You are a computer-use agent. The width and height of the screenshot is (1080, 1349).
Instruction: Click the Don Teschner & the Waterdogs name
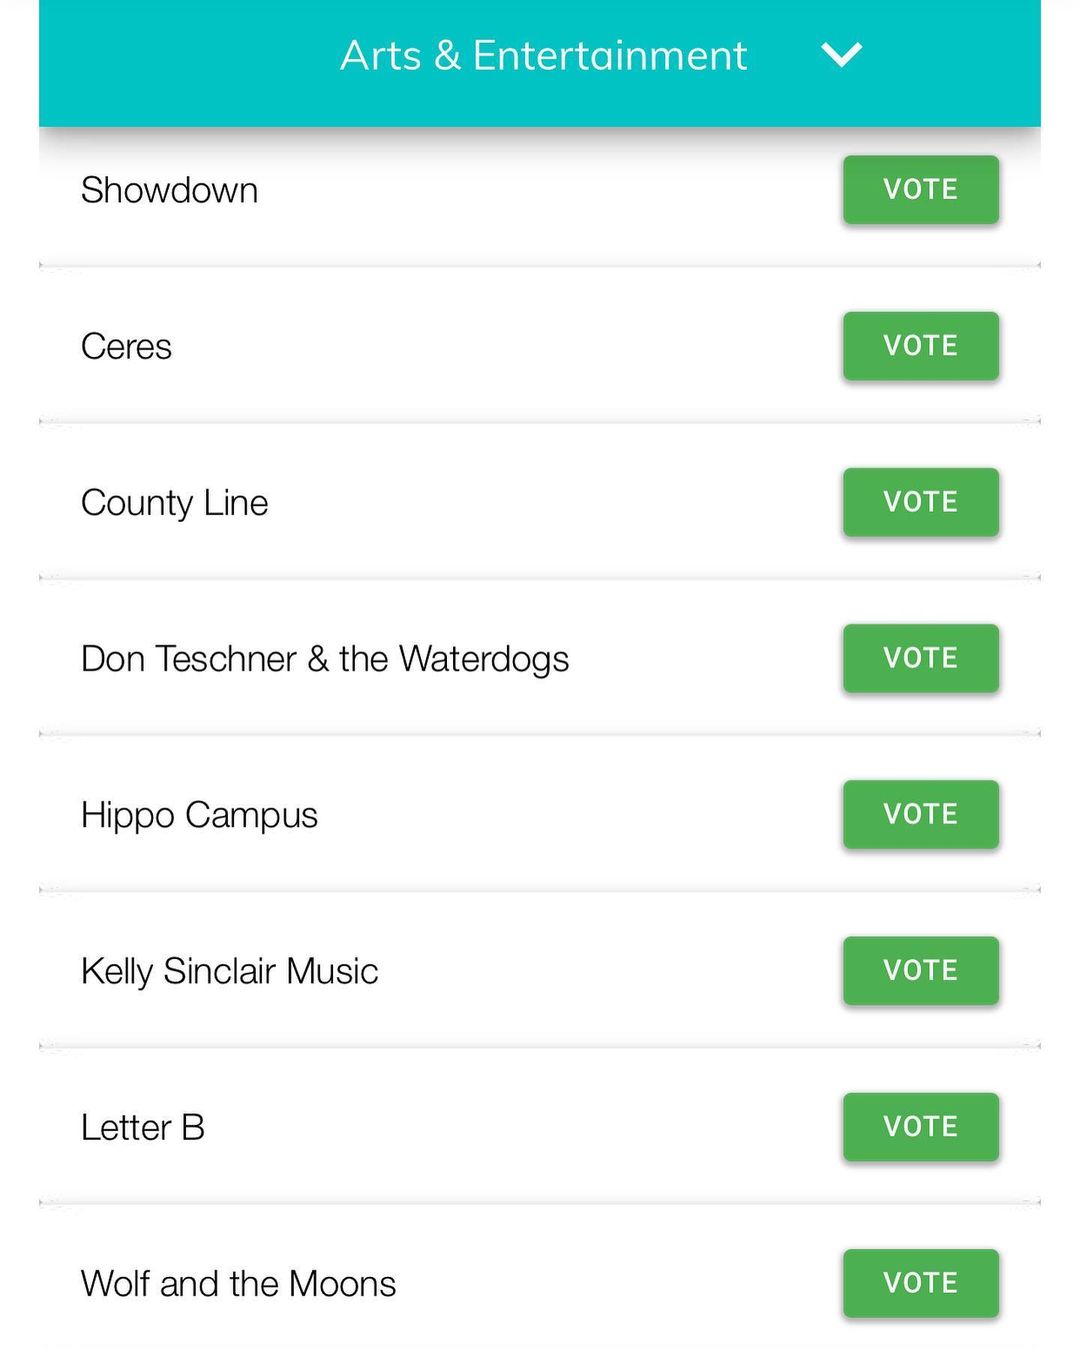pos(324,659)
